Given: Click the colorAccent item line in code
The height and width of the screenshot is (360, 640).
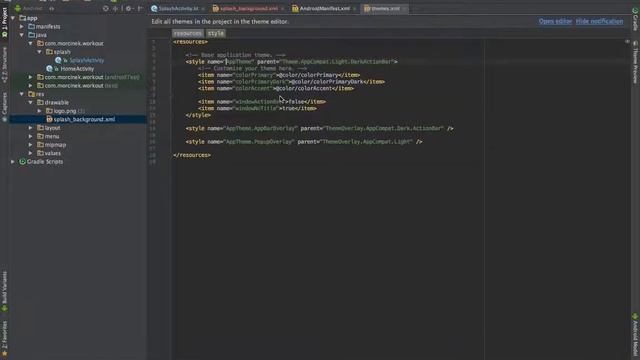Looking at the screenshot, I should click(276, 89).
